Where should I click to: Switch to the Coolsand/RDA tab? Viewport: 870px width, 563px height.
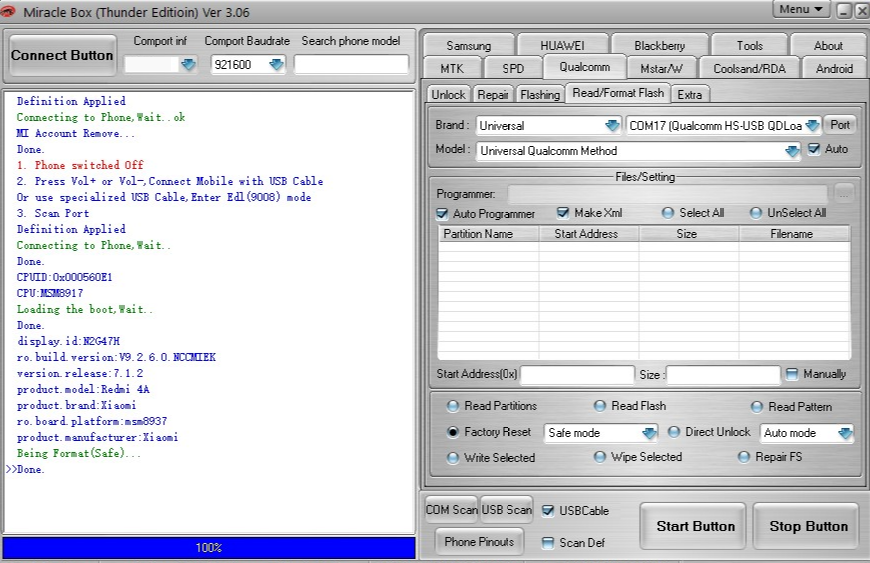pyautogui.click(x=750, y=69)
